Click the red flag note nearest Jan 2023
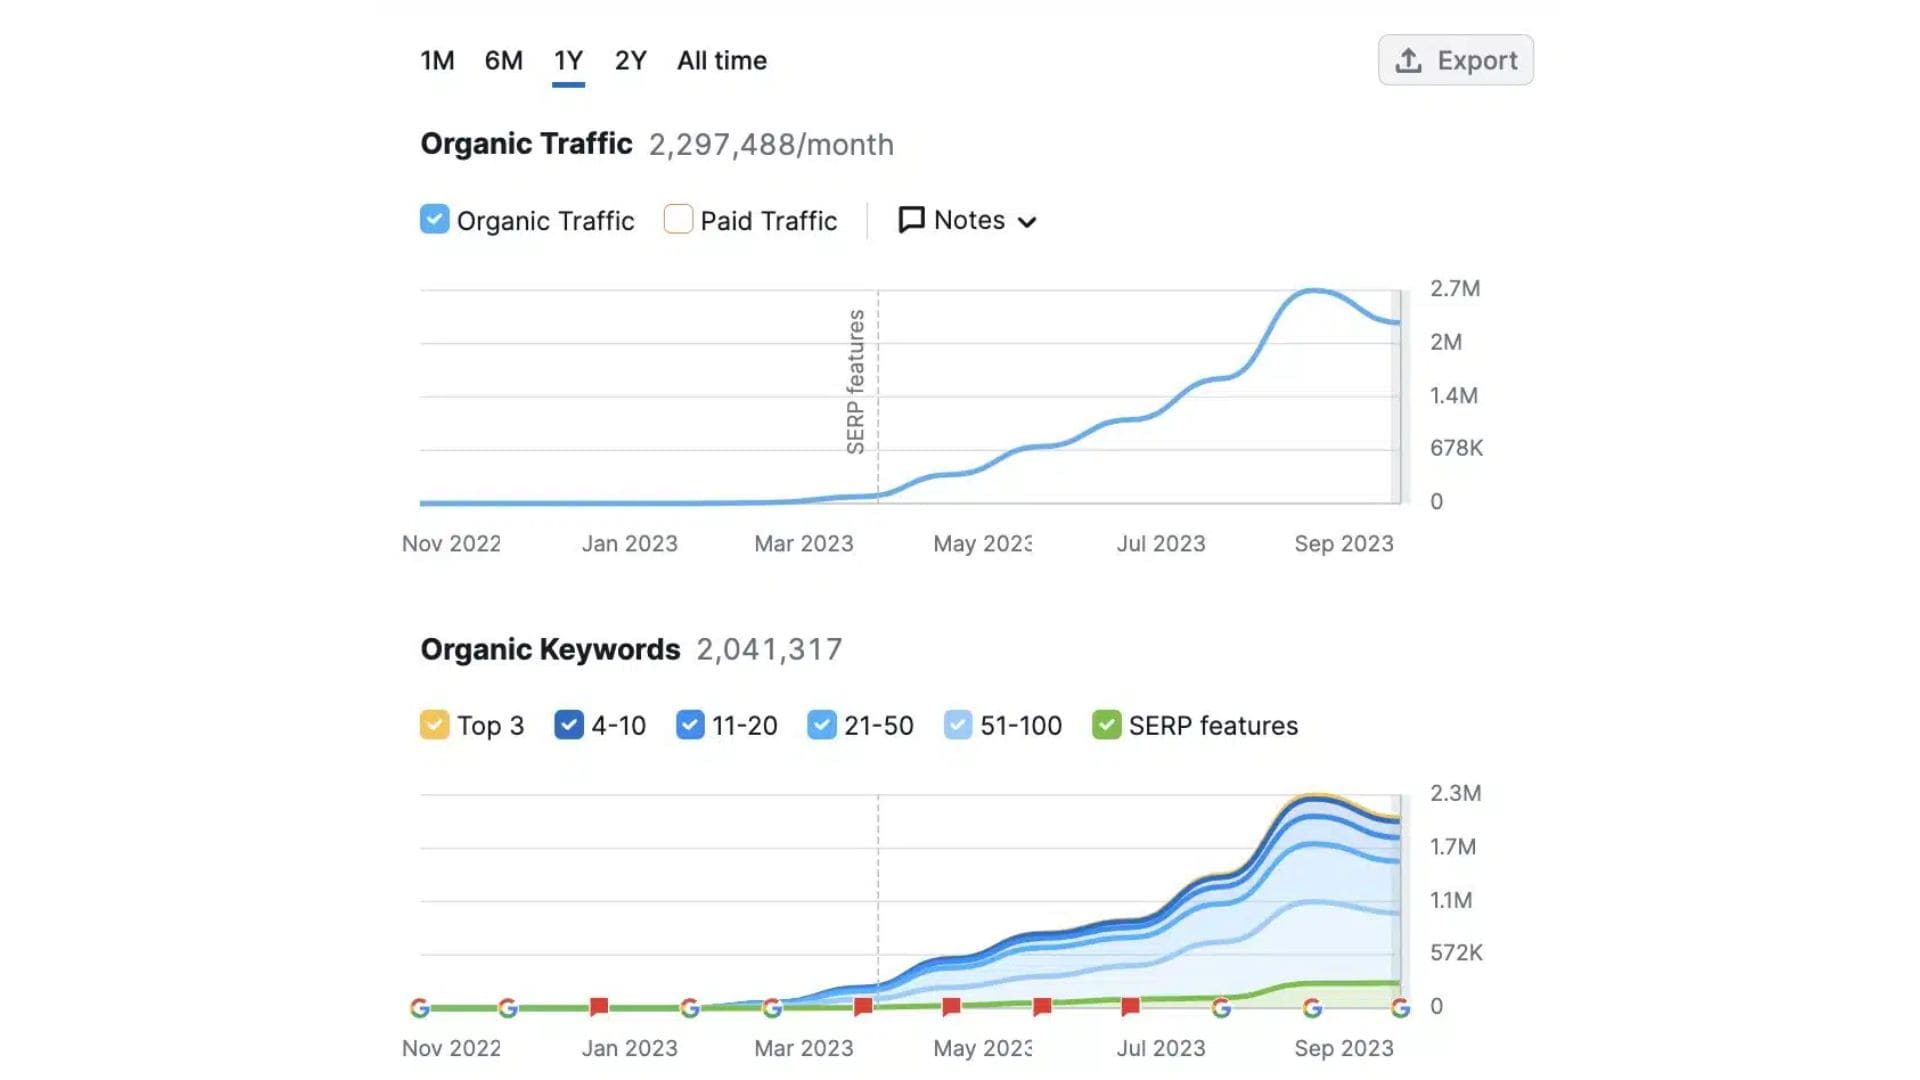The width and height of the screenshot is (1920, 1080). [x=599, y=1006]
